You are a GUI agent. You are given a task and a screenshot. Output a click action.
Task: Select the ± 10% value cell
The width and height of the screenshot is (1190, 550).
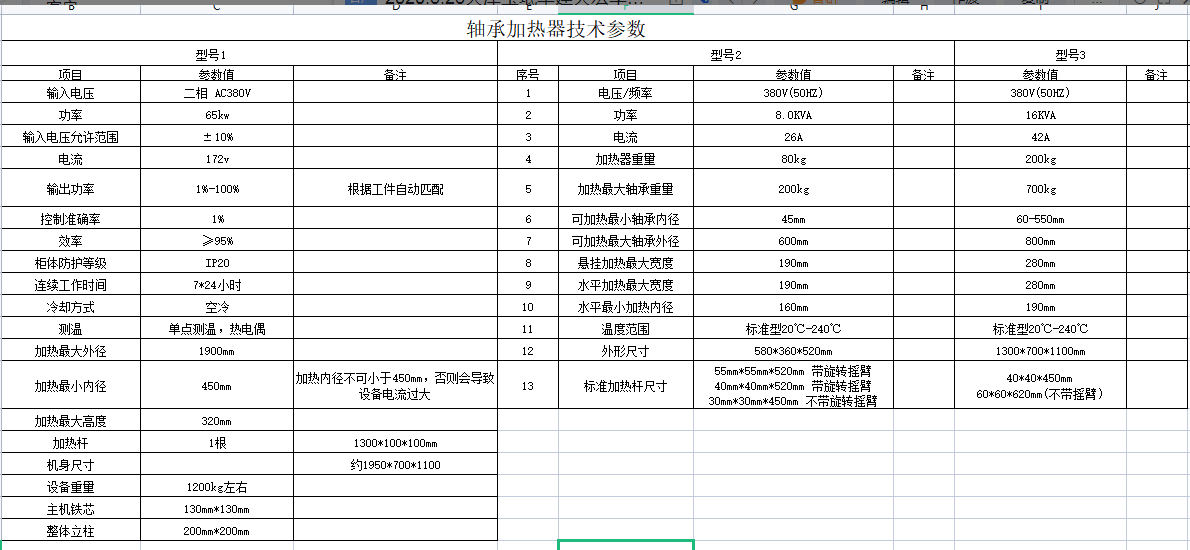click(217, 137)
